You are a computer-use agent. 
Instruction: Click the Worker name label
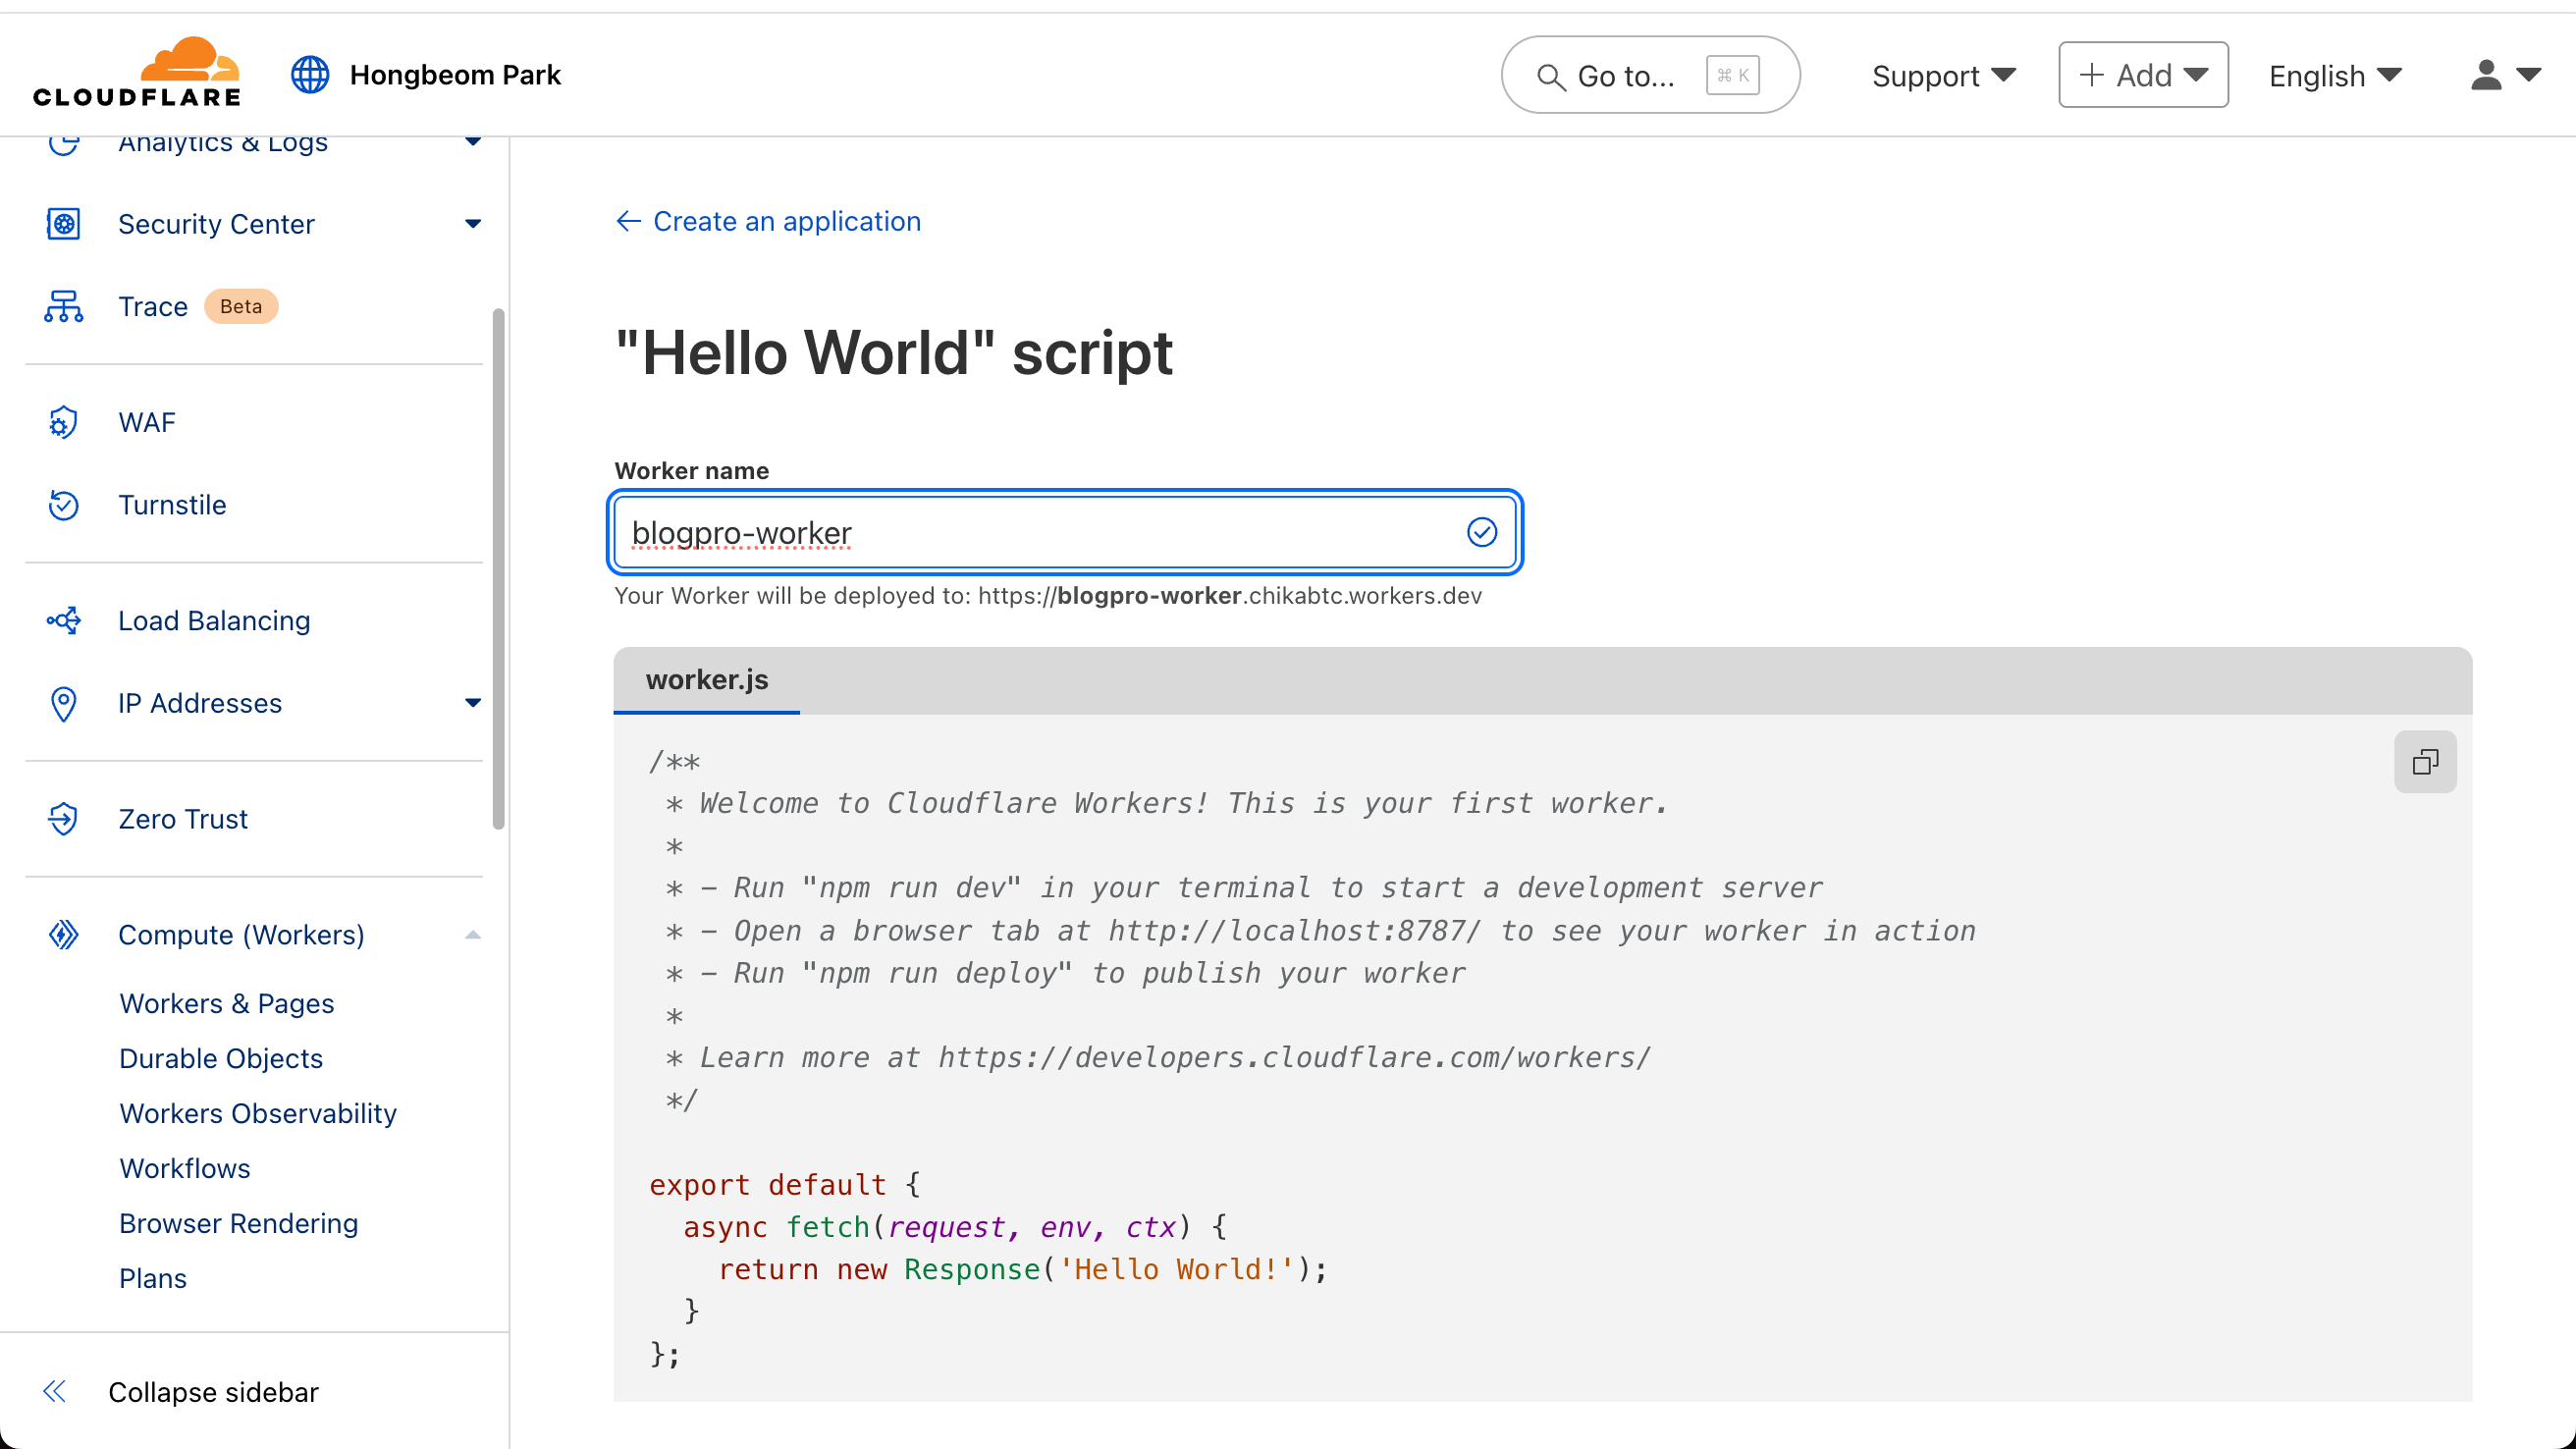(692, 470)
